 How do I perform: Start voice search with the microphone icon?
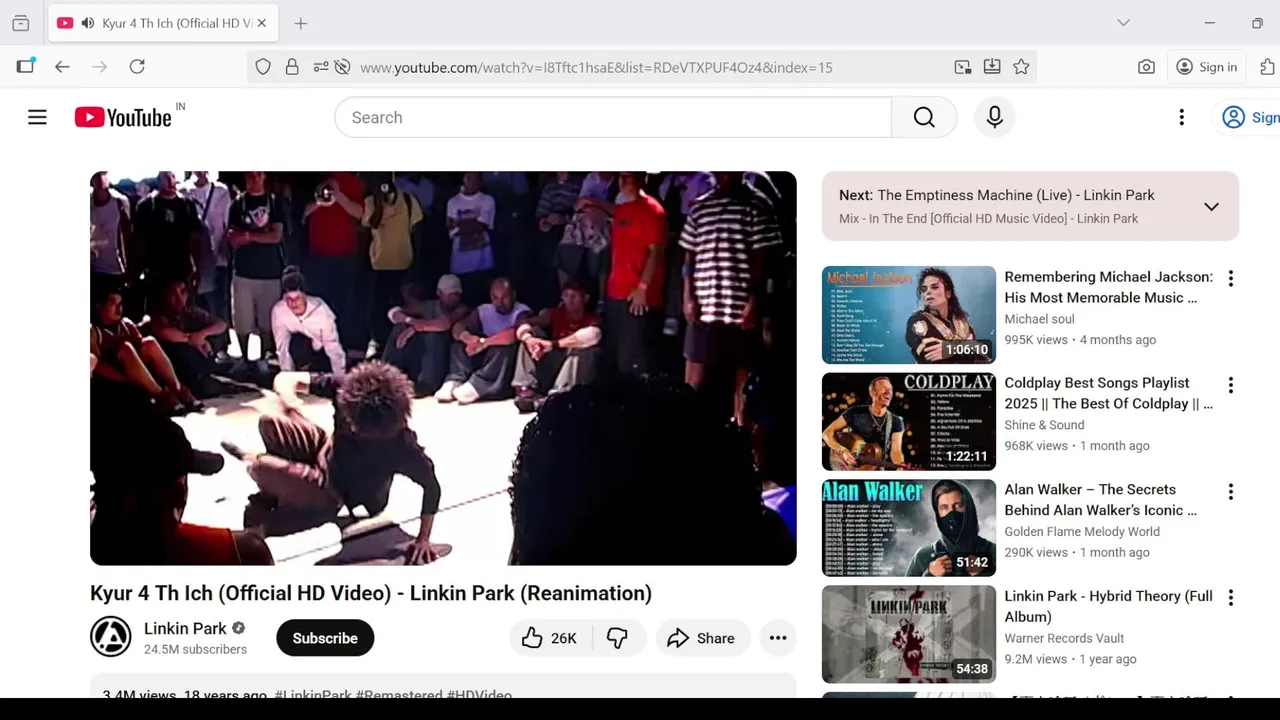994,117
